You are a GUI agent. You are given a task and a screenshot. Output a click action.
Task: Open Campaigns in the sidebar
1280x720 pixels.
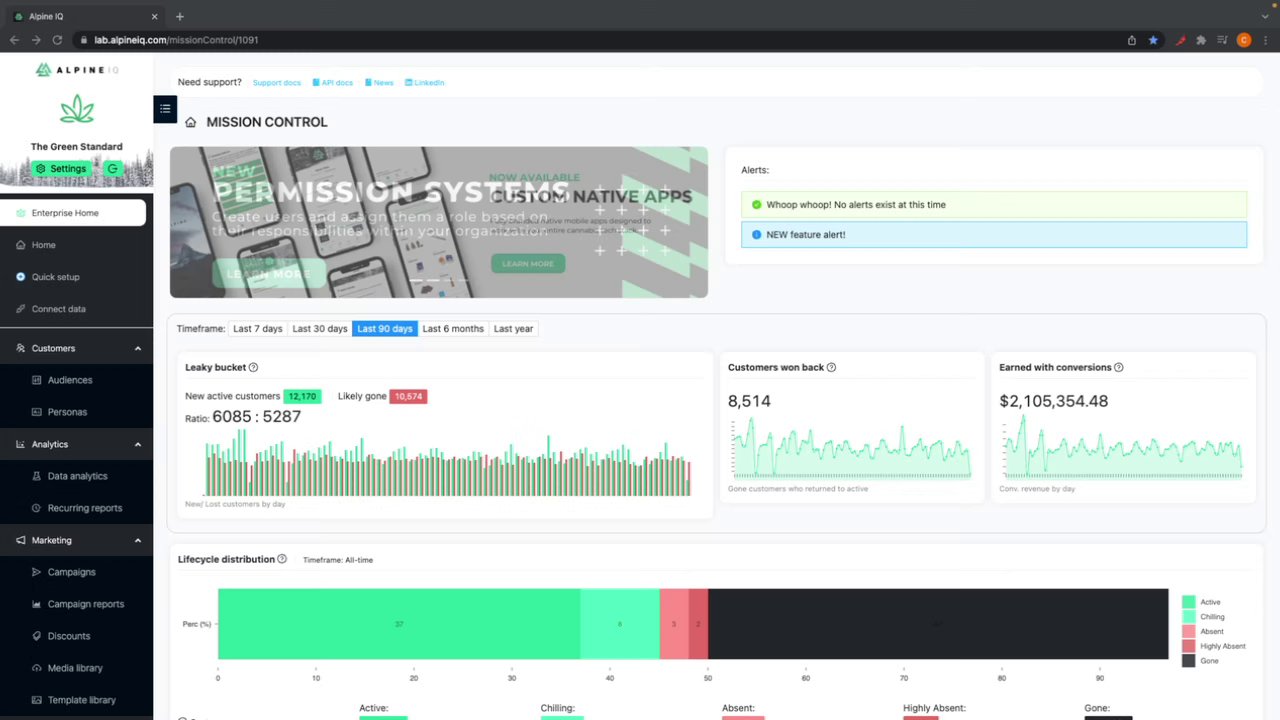coord(72,572)
